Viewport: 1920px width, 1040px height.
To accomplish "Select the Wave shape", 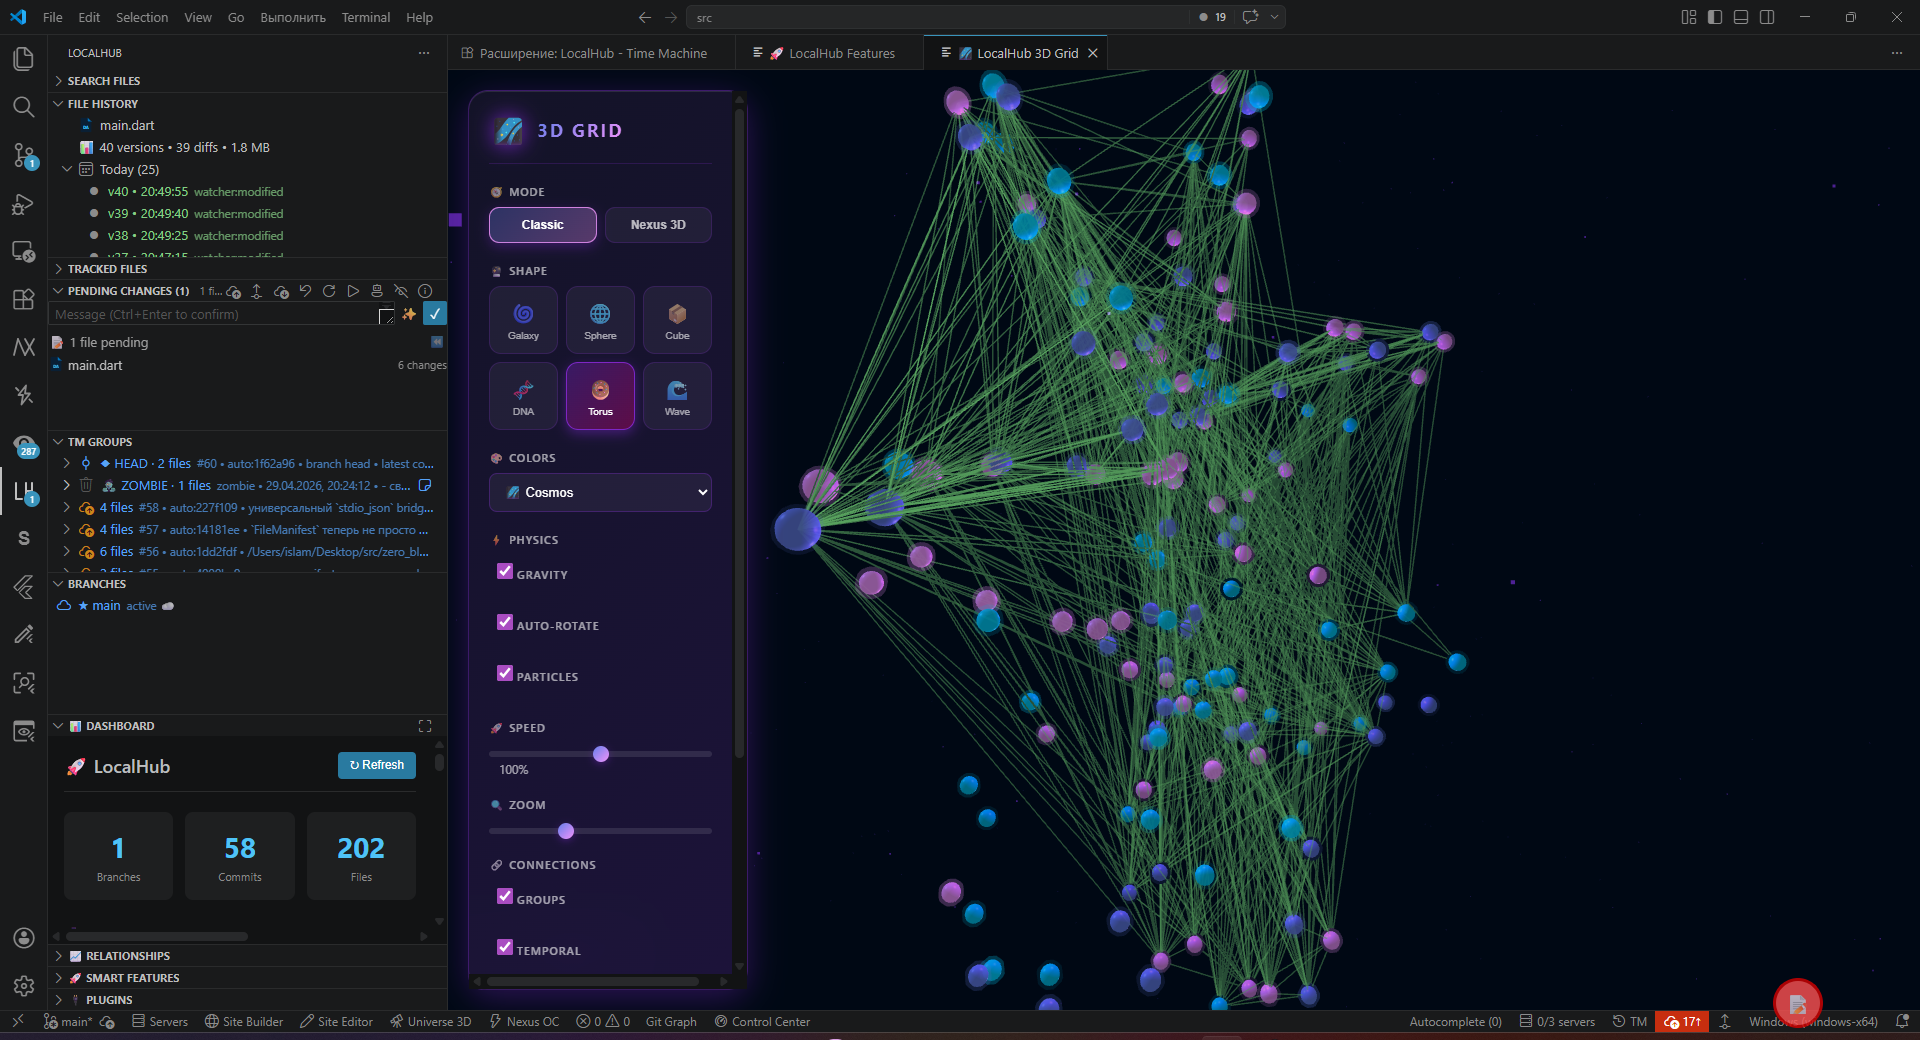I will pos(677,396).
